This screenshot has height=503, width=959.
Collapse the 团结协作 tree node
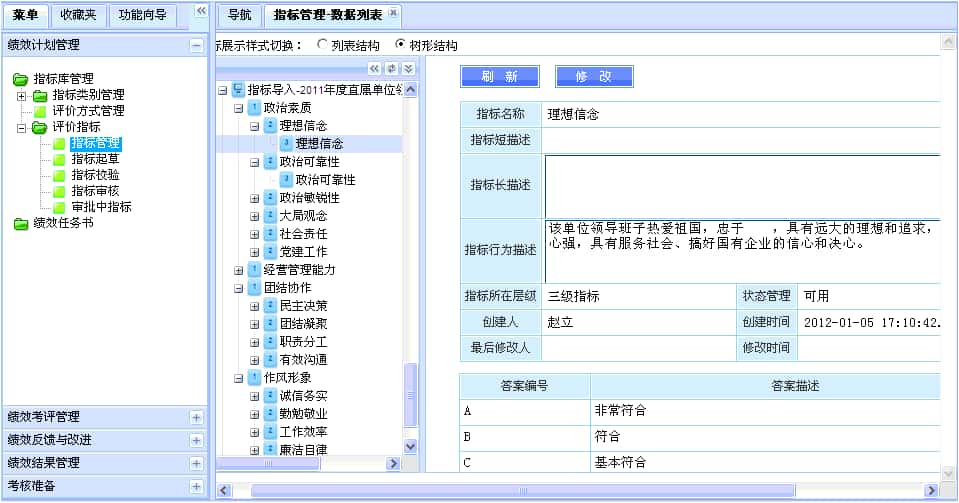239,288
